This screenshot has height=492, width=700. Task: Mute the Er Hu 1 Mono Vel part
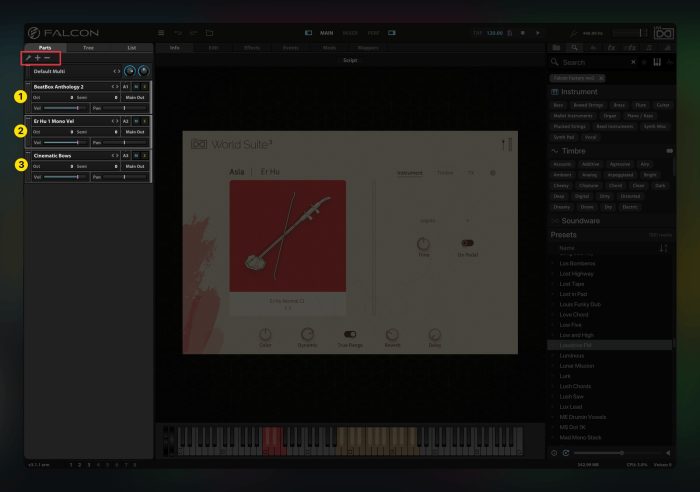click(136, 121)
